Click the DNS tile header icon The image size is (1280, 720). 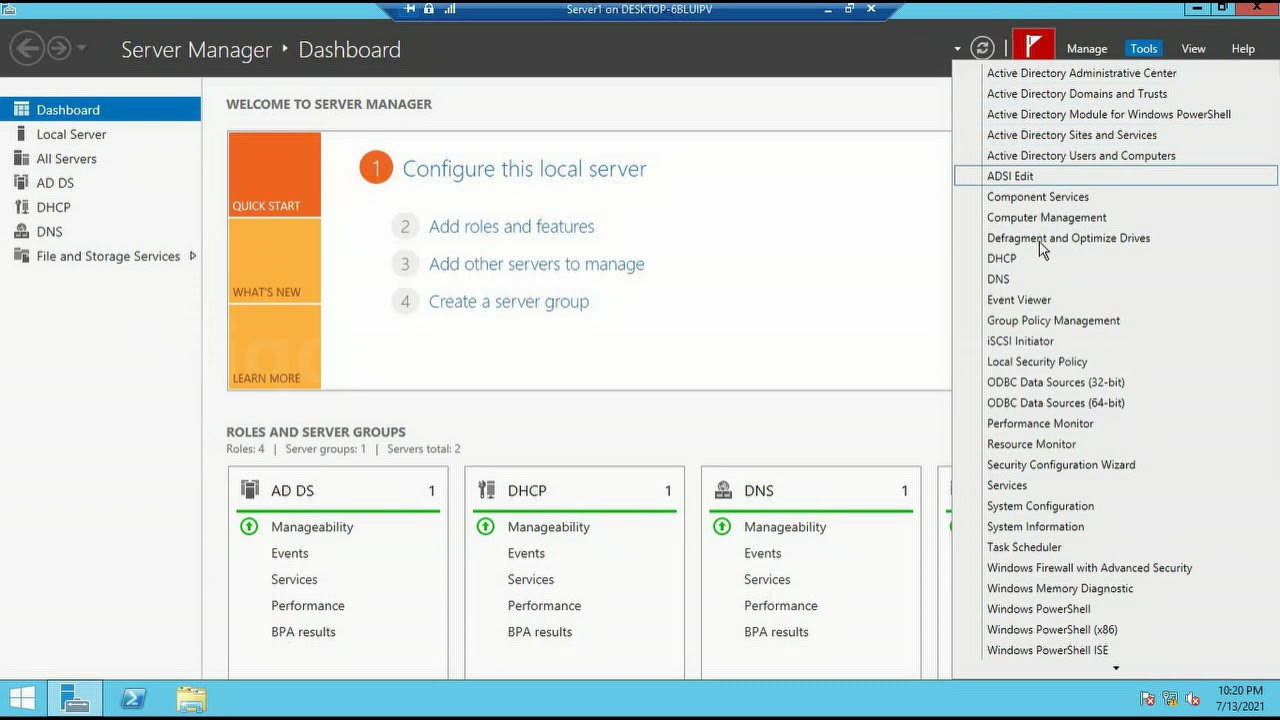(x=723, y=490)
